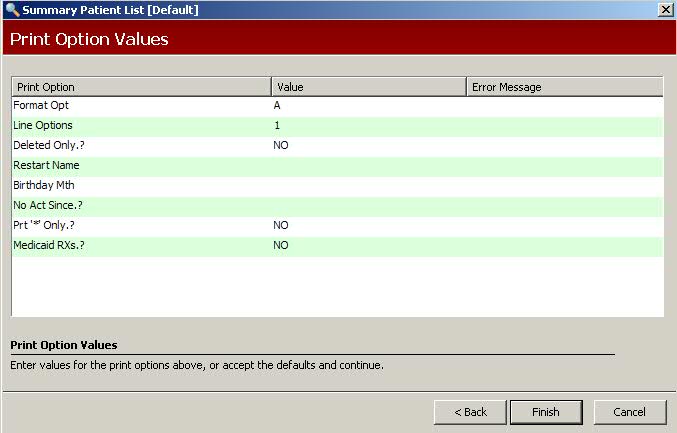The height and width of the screenshot is (433, 677).
Task: Select the Error Message column header
Action: [564, 87]
